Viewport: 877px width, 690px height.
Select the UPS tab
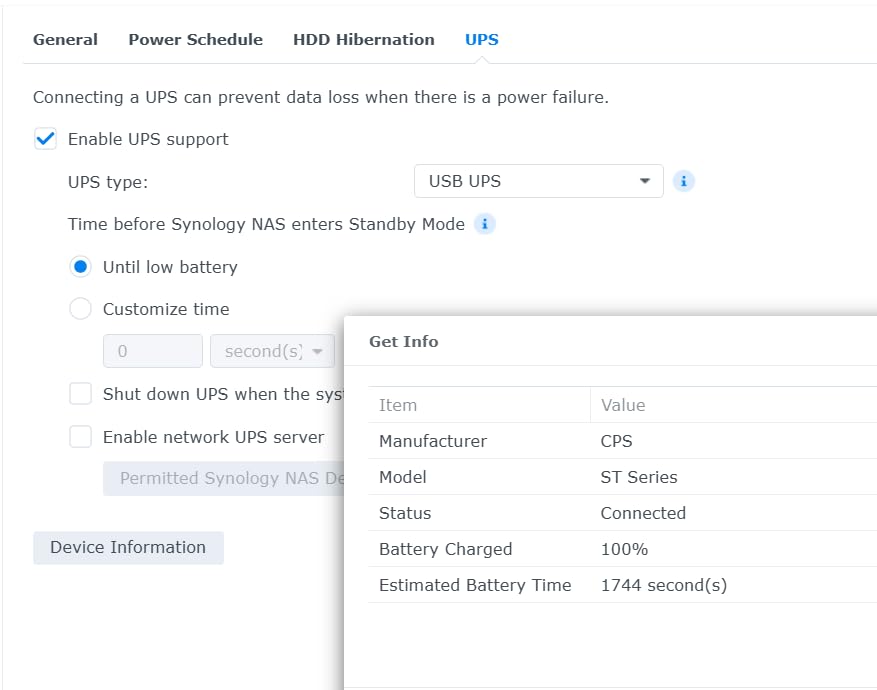coord(481,40)
